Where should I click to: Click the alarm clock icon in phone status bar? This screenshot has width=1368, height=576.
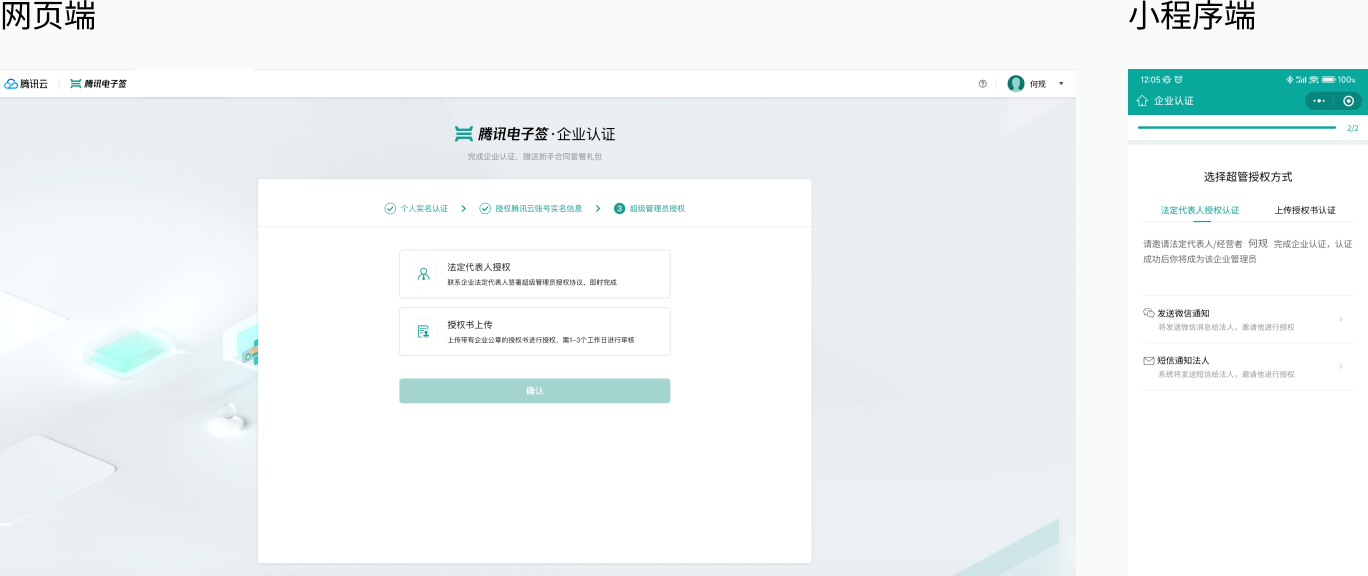click(1179, 79)
